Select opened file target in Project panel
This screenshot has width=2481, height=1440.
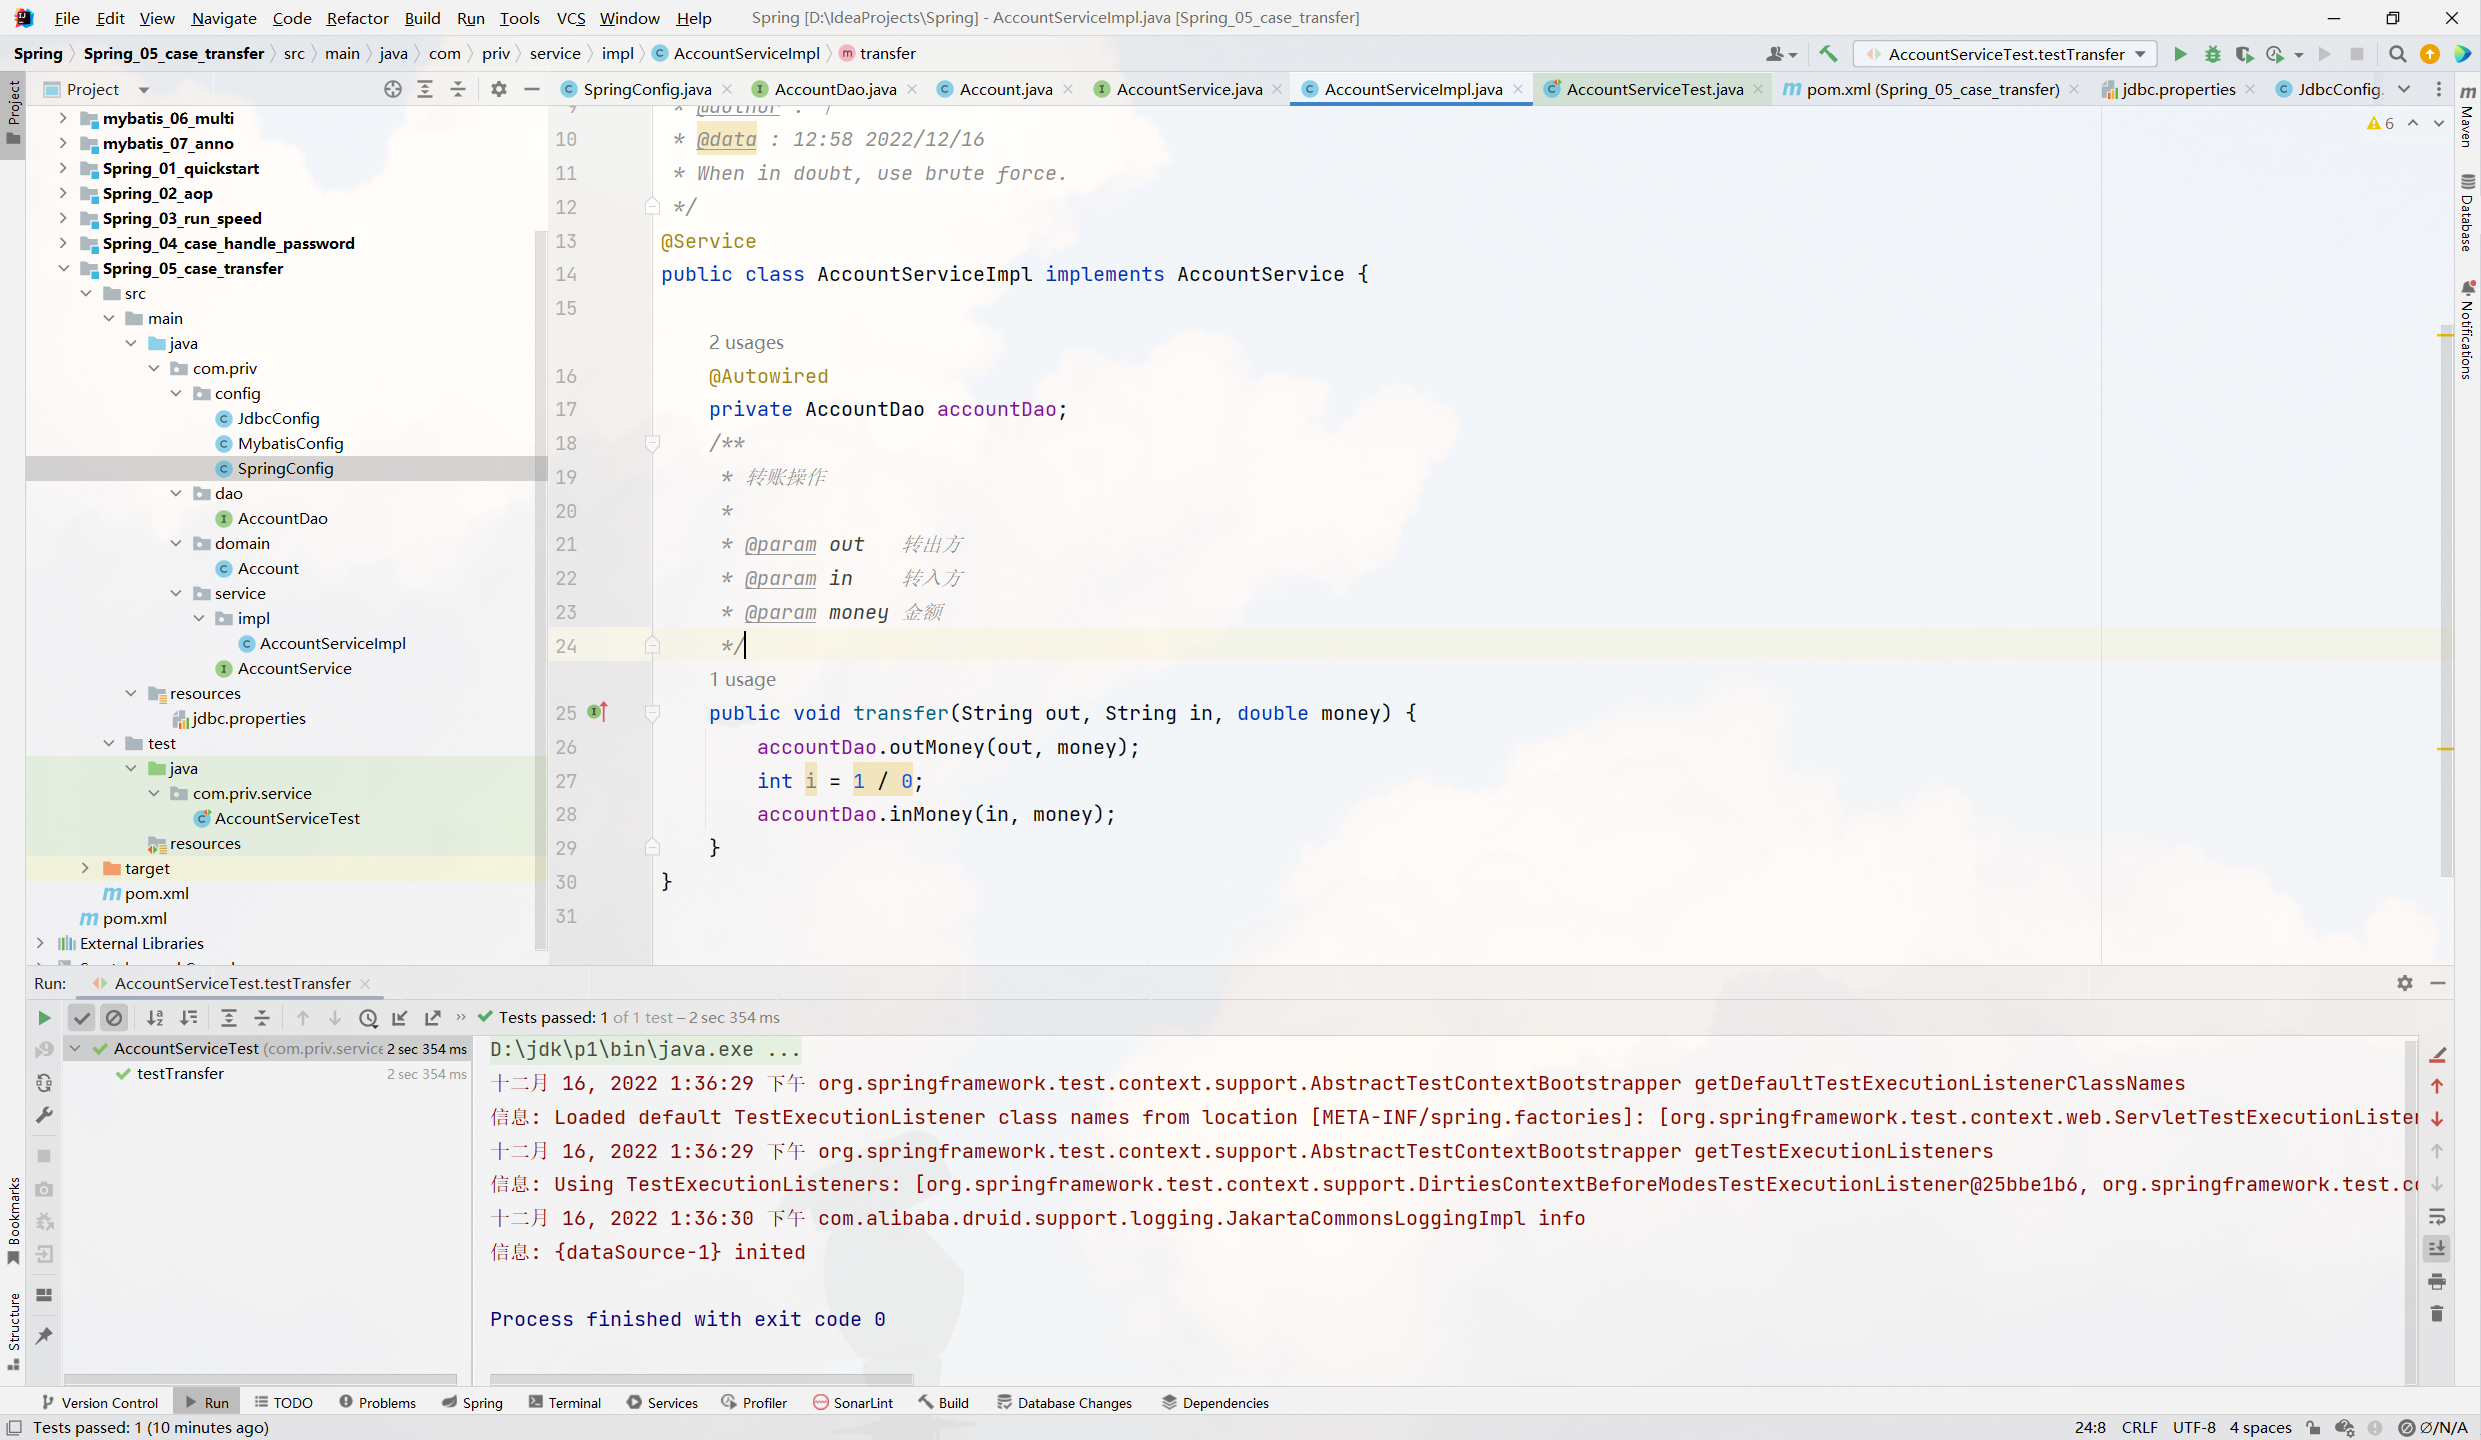tap(393, 89)
